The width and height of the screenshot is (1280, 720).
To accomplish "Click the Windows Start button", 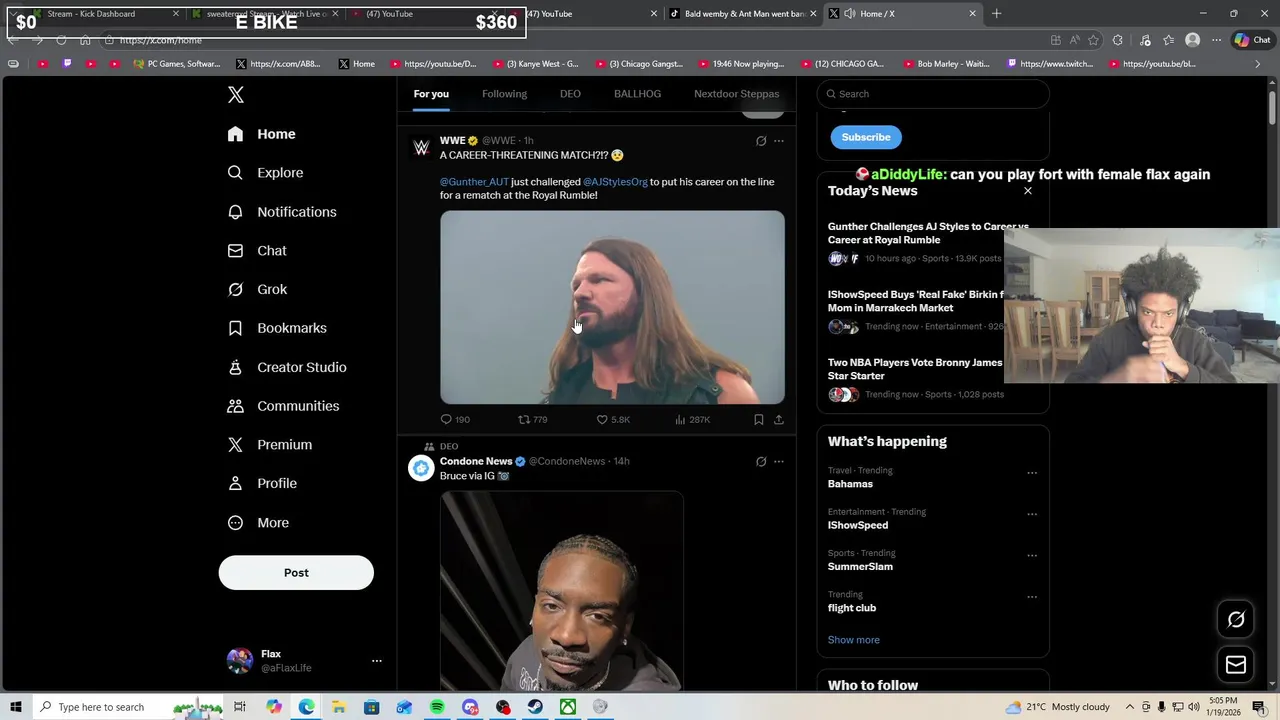I will point(15,707).
